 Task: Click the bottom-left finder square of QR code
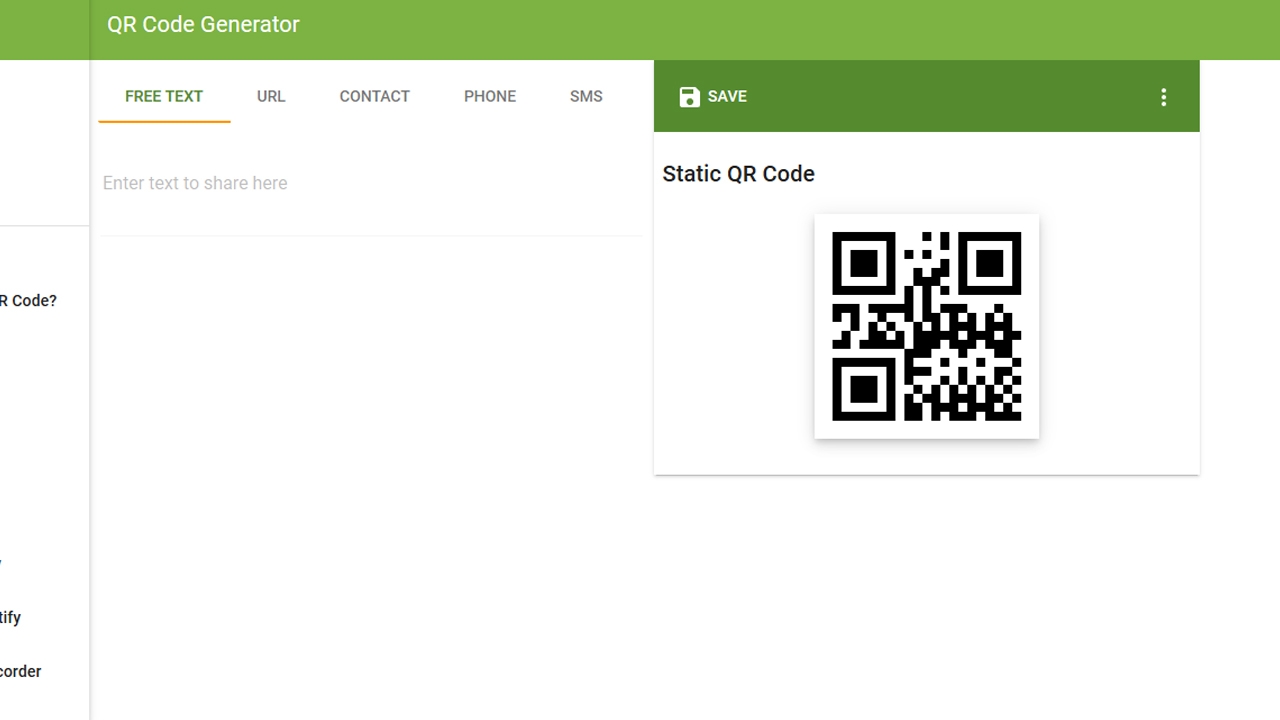coord(864,389)
